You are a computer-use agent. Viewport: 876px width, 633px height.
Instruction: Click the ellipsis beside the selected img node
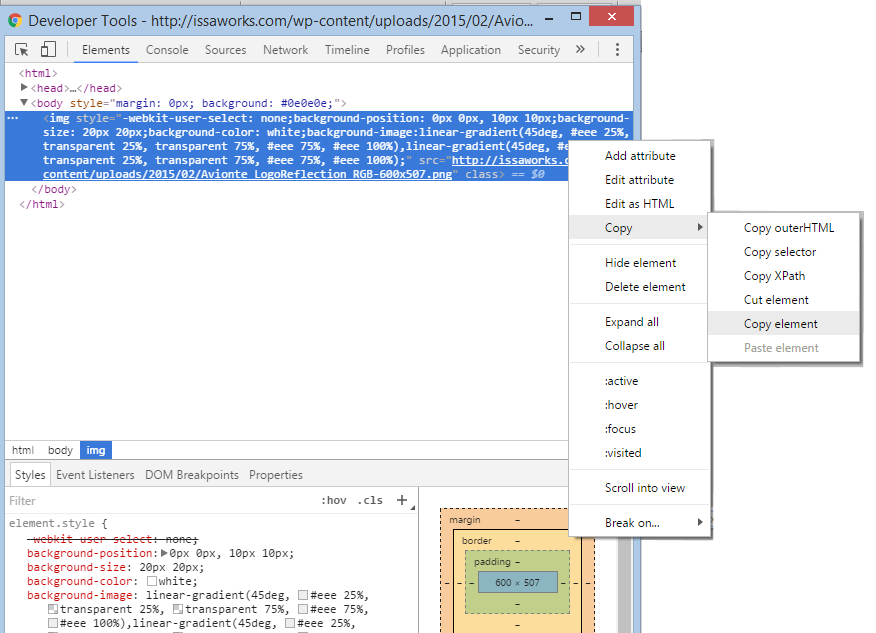tap(13, 118)
